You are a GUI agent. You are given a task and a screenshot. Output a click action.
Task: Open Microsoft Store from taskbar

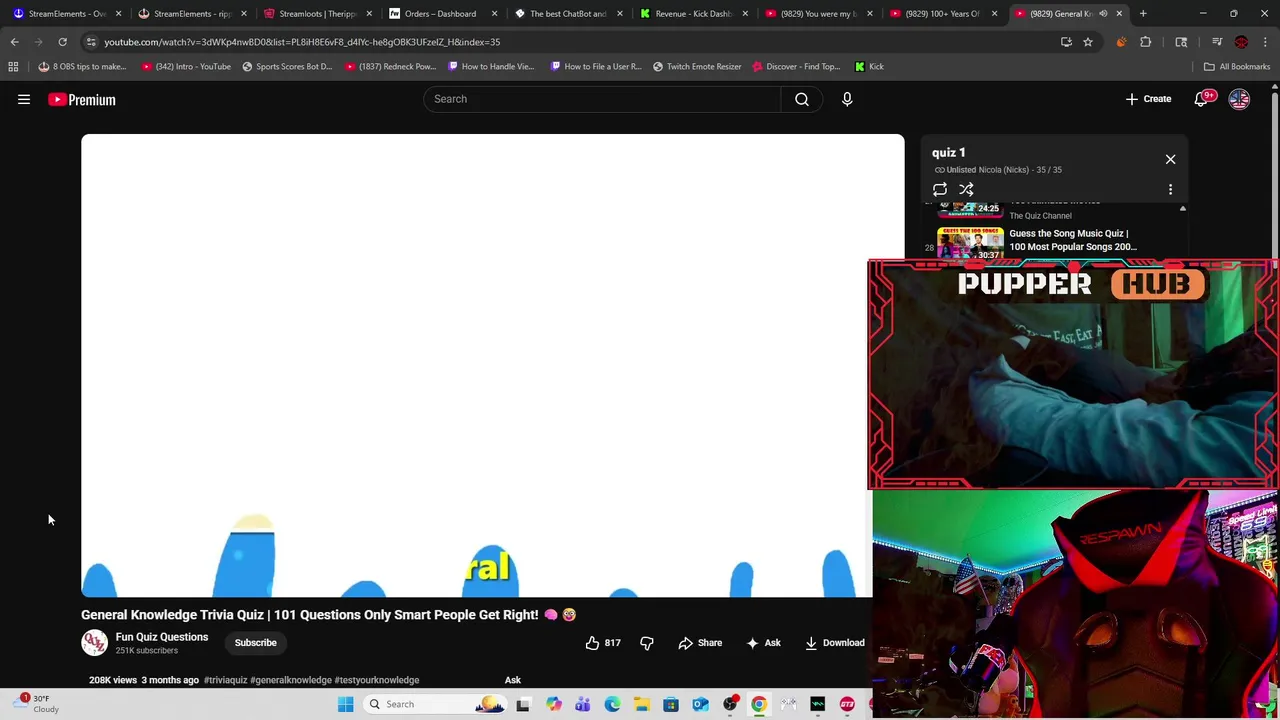click(670, 704)
